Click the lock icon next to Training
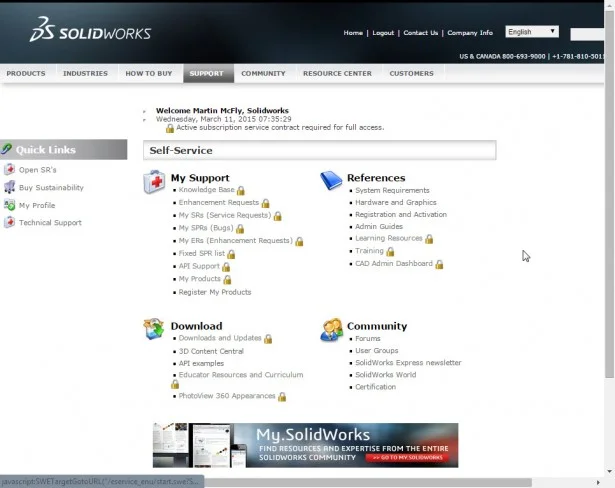This screenshot has height=488, width=615. click(390, 251)
